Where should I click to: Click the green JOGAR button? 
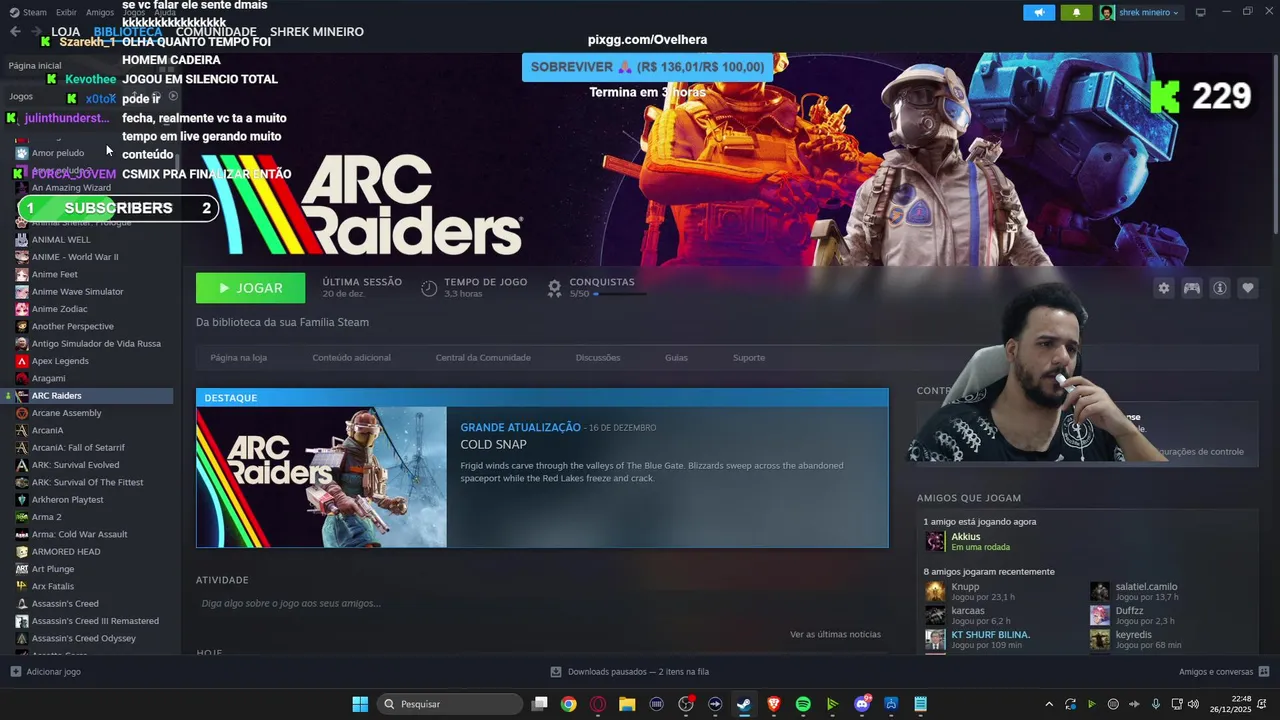click(x=251, y=288)
